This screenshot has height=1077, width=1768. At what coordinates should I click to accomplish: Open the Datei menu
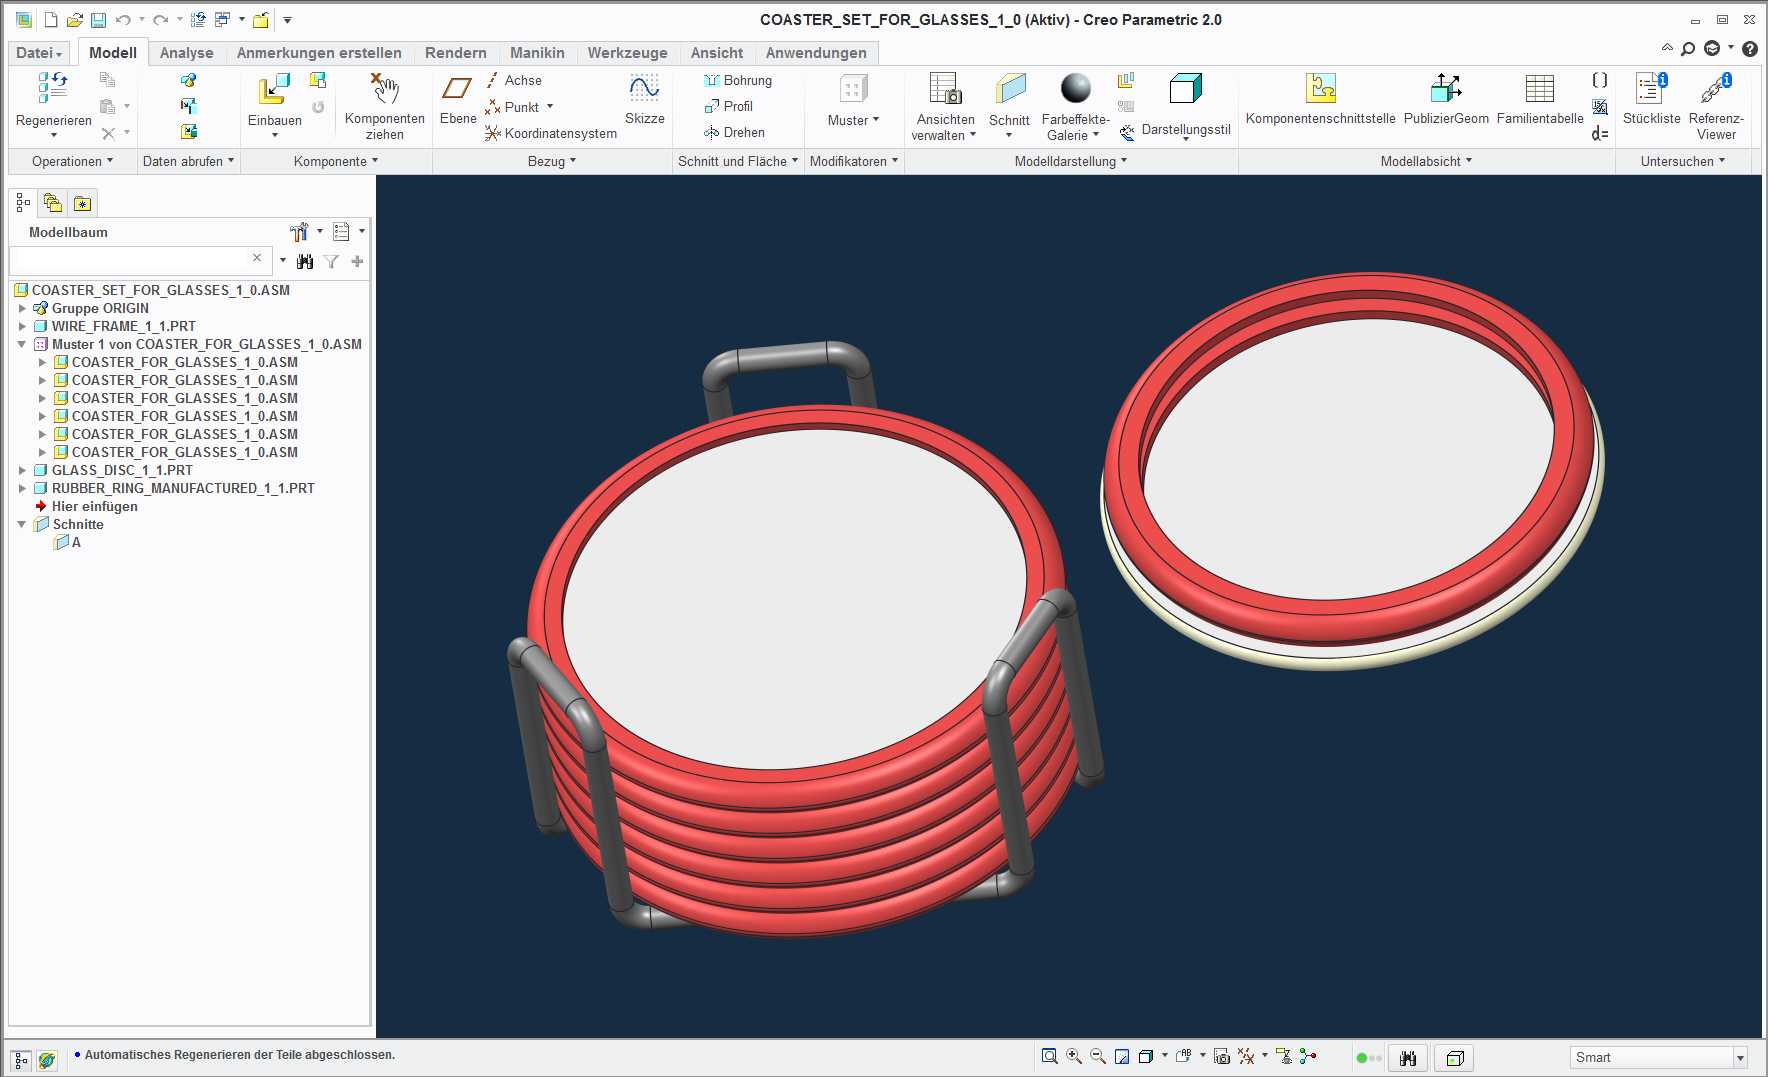click(39, 53)
